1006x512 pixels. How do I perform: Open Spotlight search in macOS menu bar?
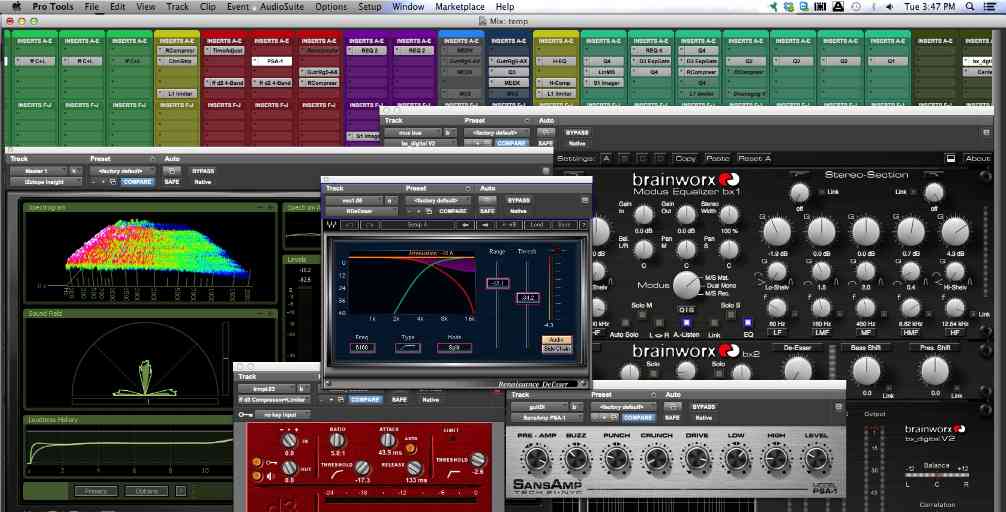(970, 6)
